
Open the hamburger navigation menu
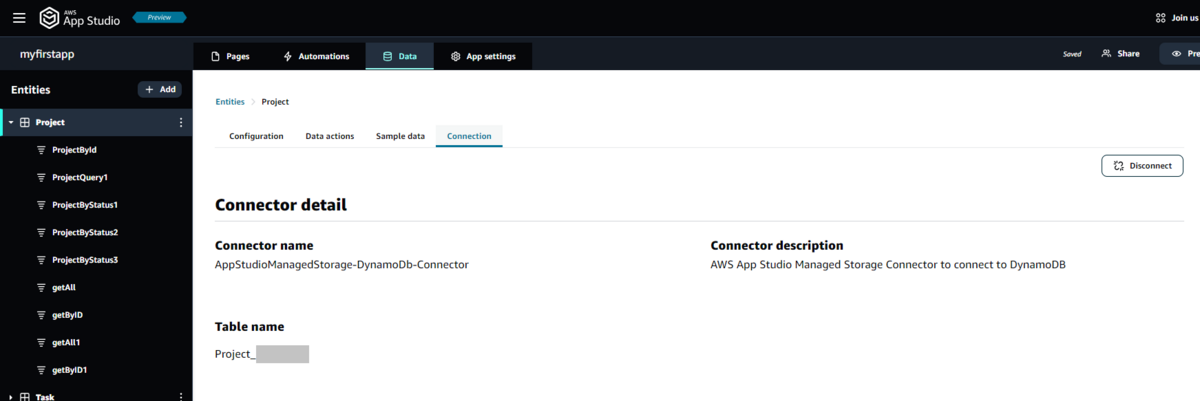[x=19, y=18]
